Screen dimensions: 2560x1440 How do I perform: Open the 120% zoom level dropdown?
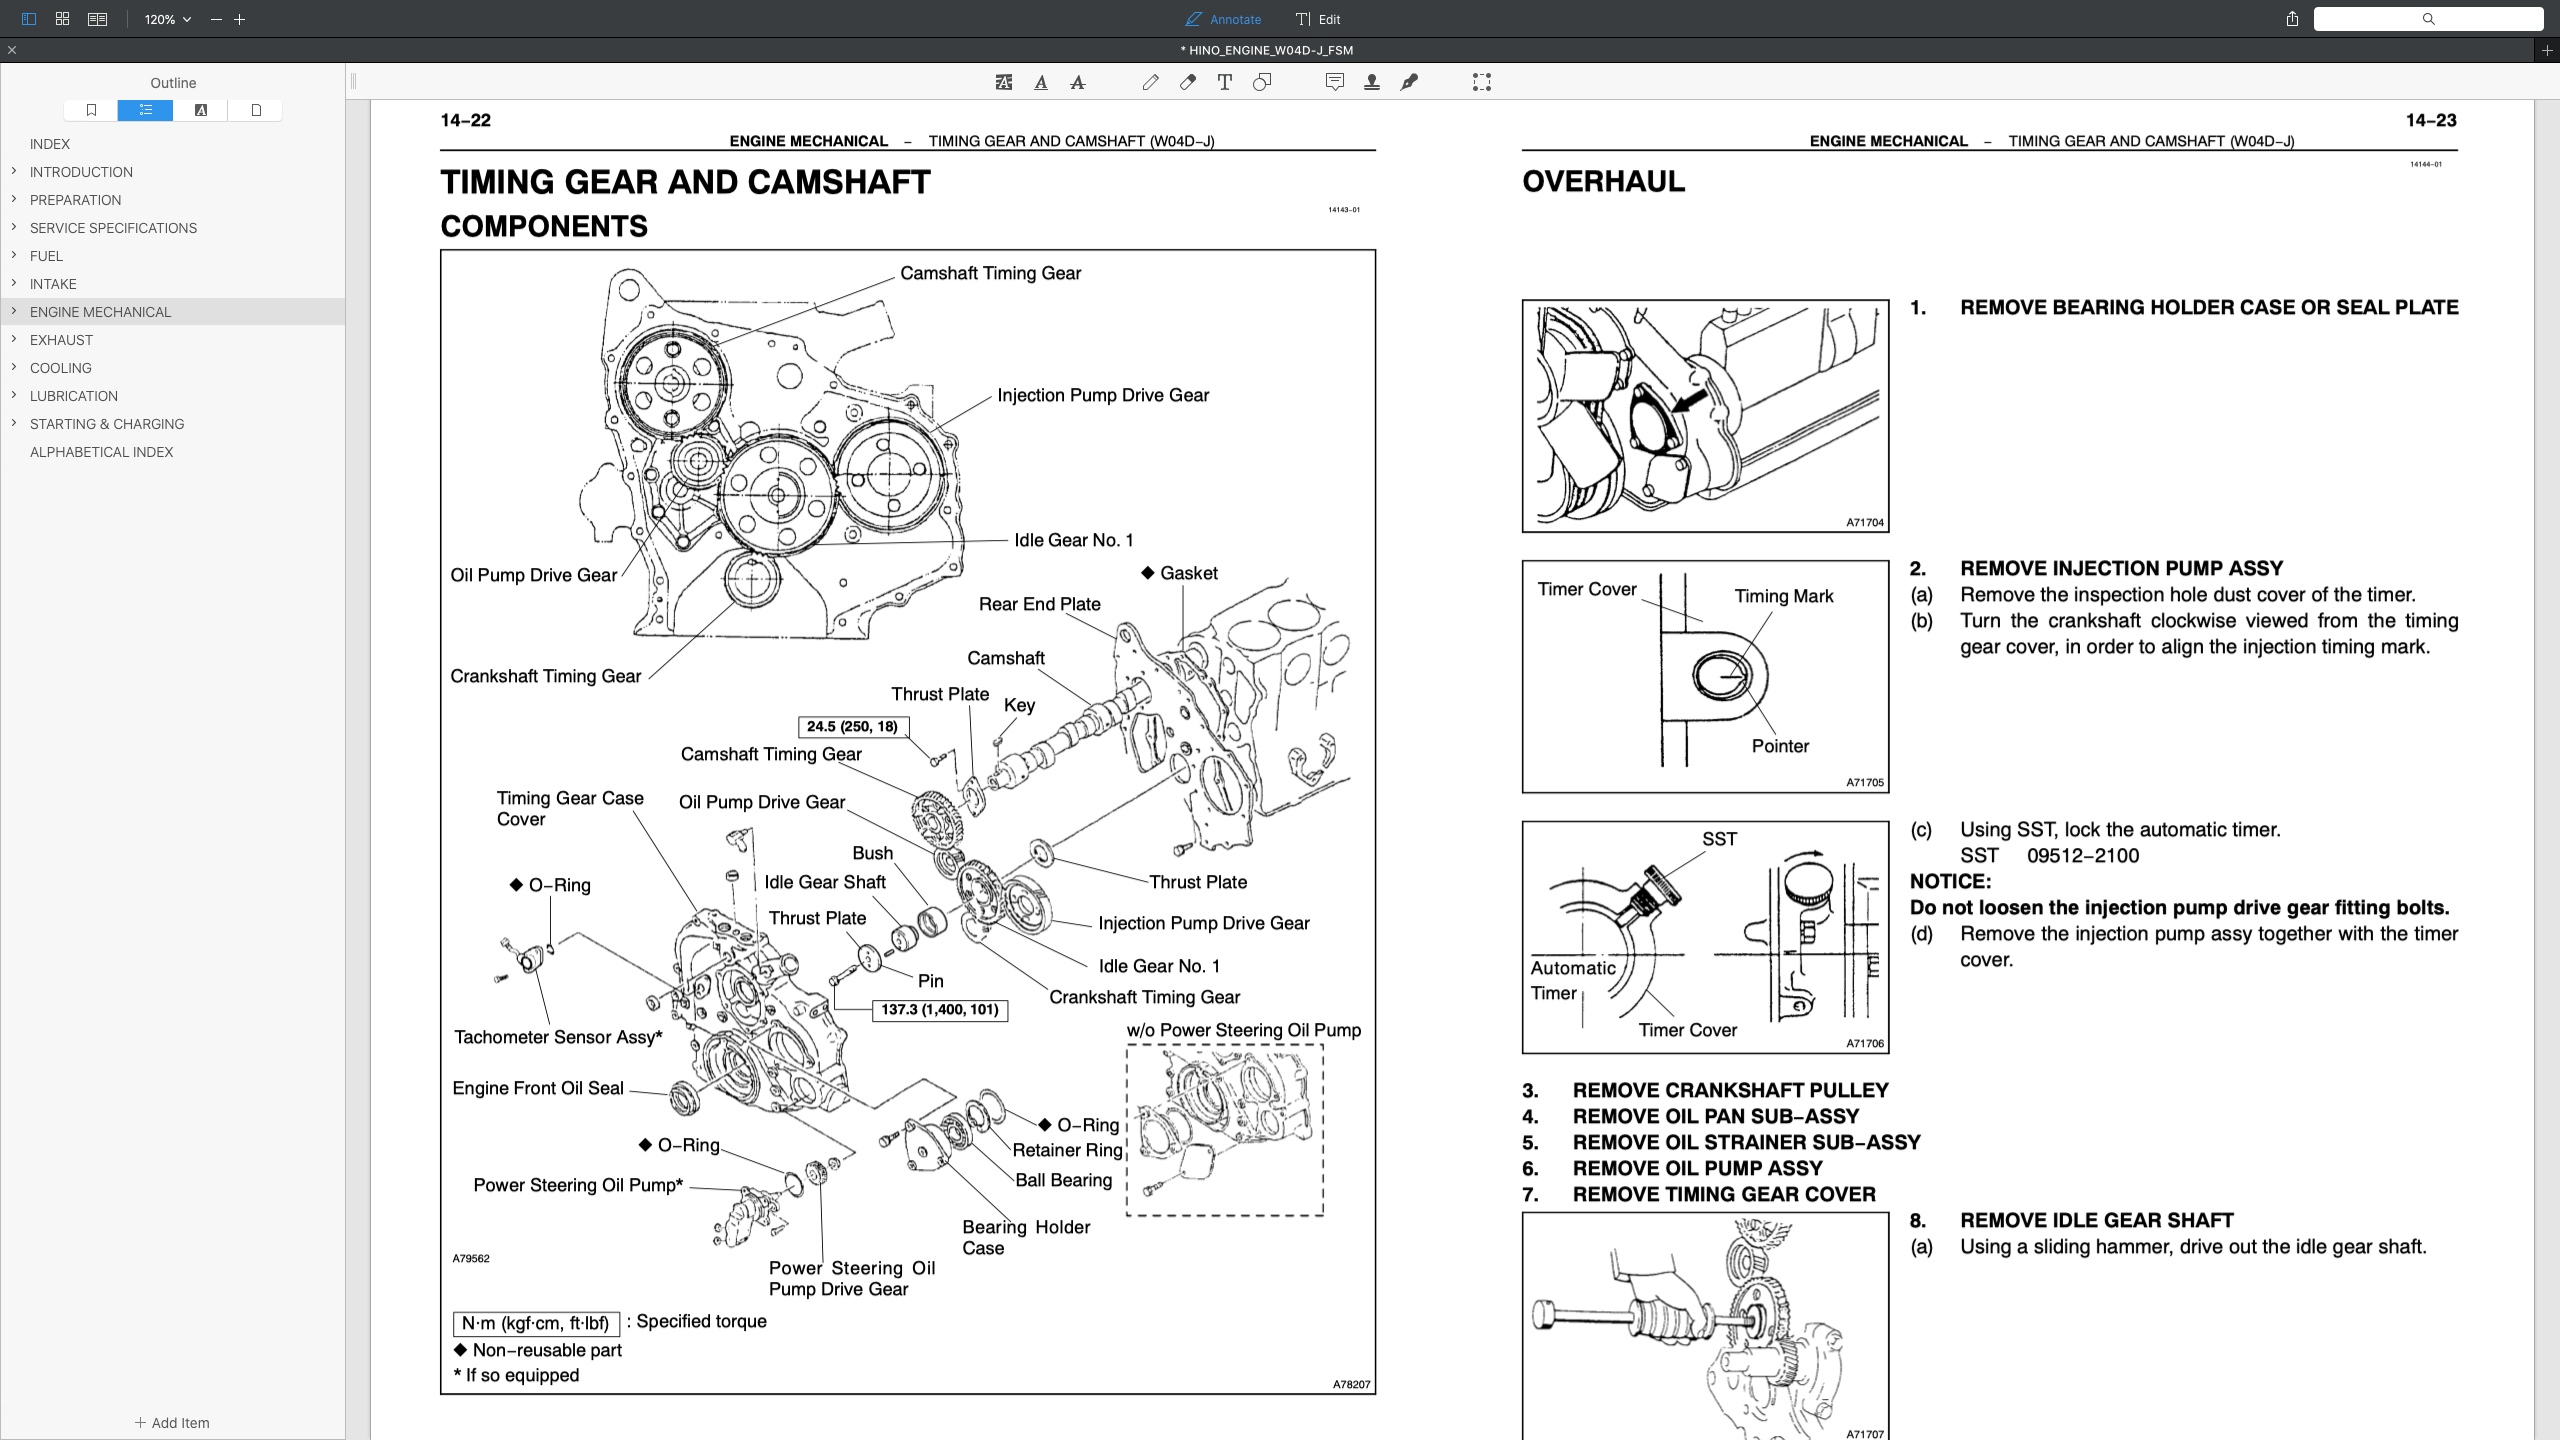click(x=167, y=19)
